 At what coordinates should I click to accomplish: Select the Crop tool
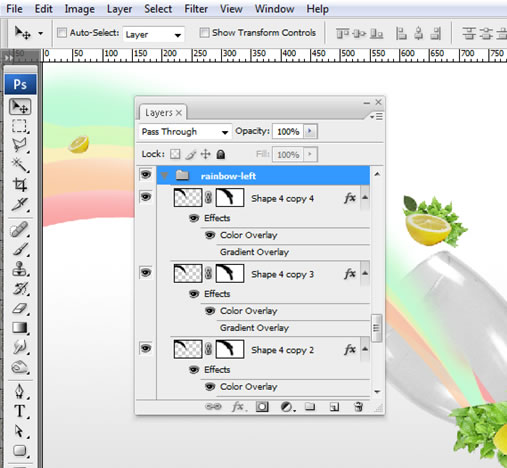click(x=20, y=184)
